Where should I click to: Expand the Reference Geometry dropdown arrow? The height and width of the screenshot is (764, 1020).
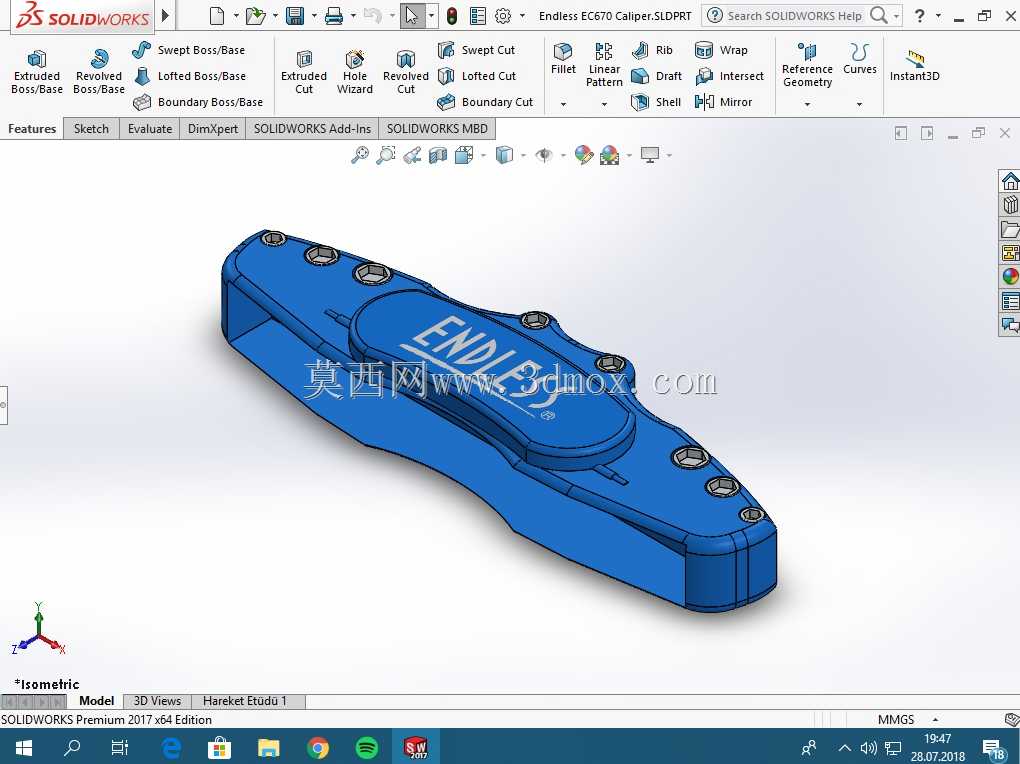click(807, 103)
